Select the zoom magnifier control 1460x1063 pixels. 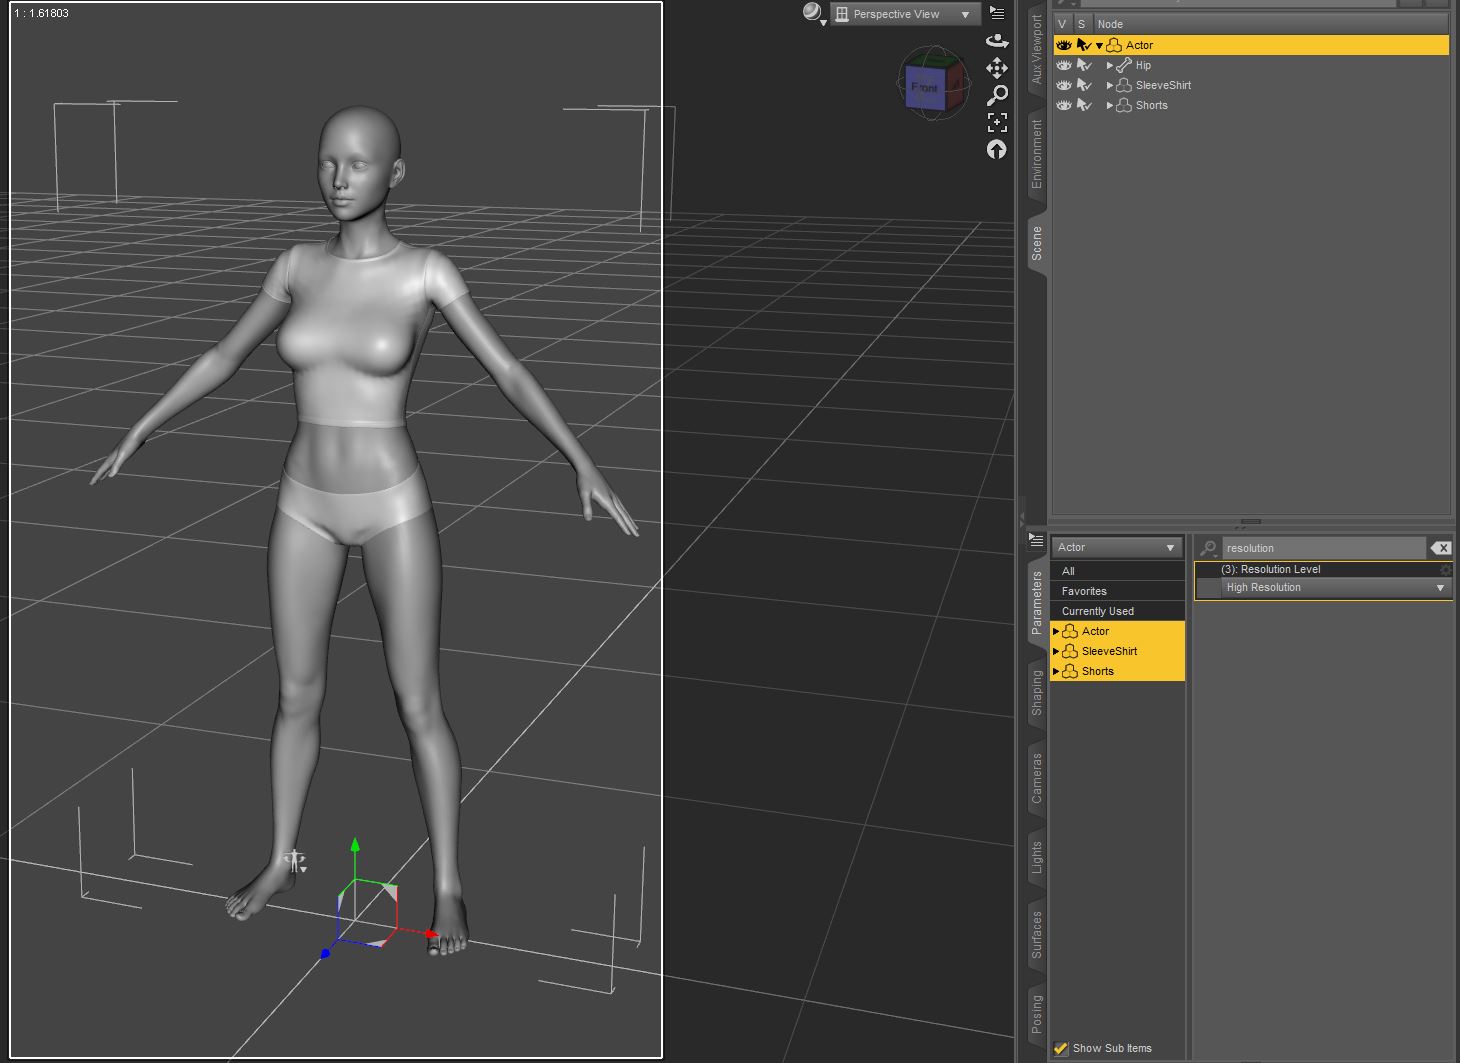click(x=997, y=95)
